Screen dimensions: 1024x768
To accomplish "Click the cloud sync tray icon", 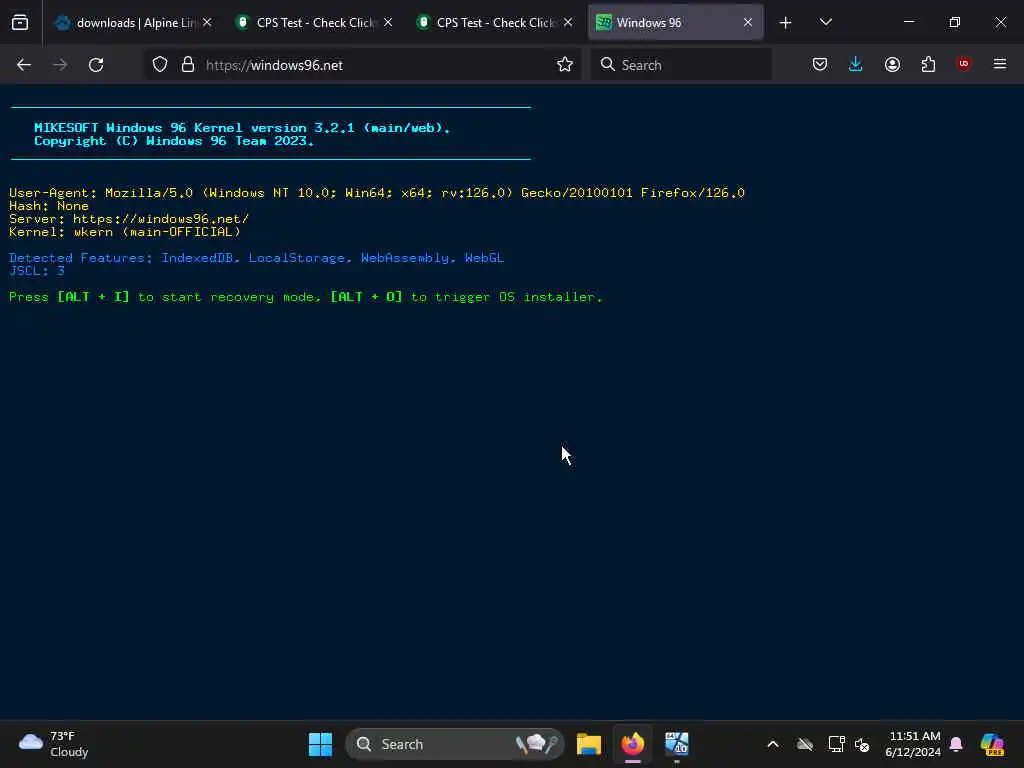I will point(805,744).
